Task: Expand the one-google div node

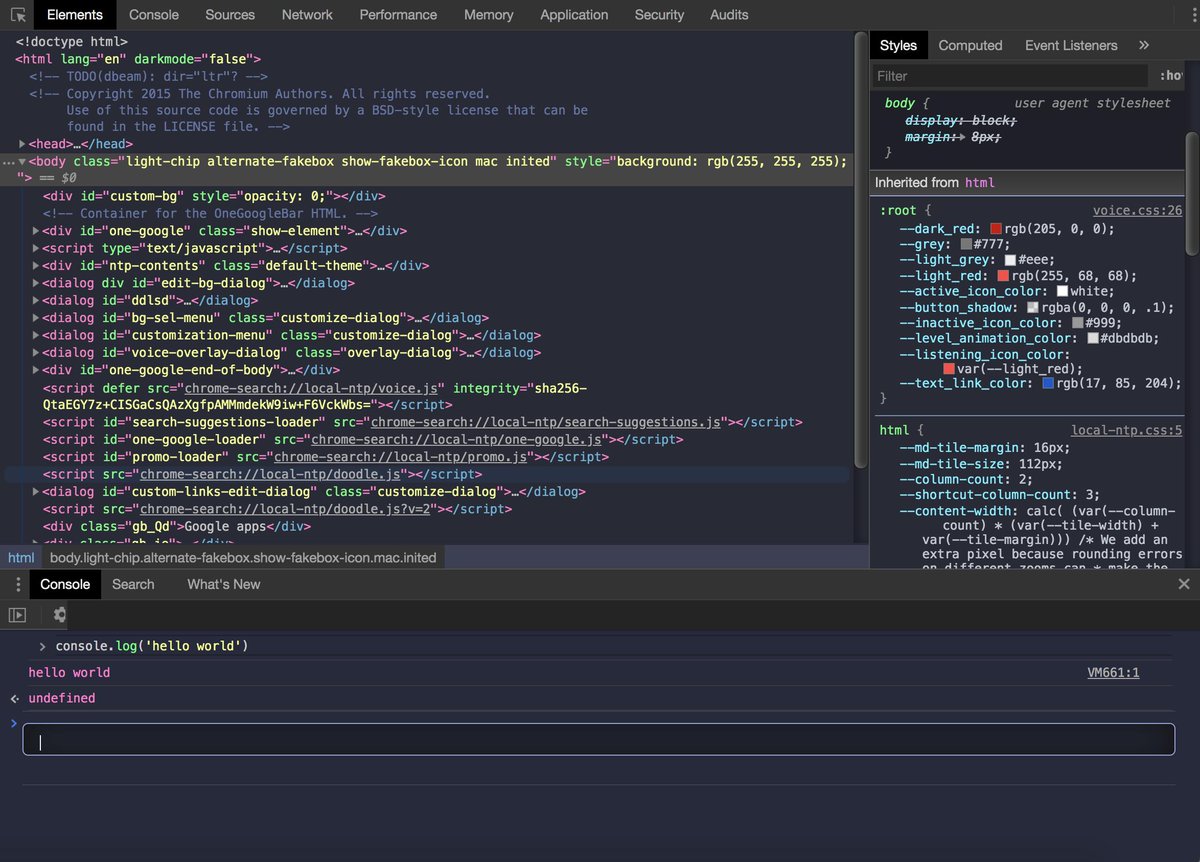Action: [x=36, y=231]
